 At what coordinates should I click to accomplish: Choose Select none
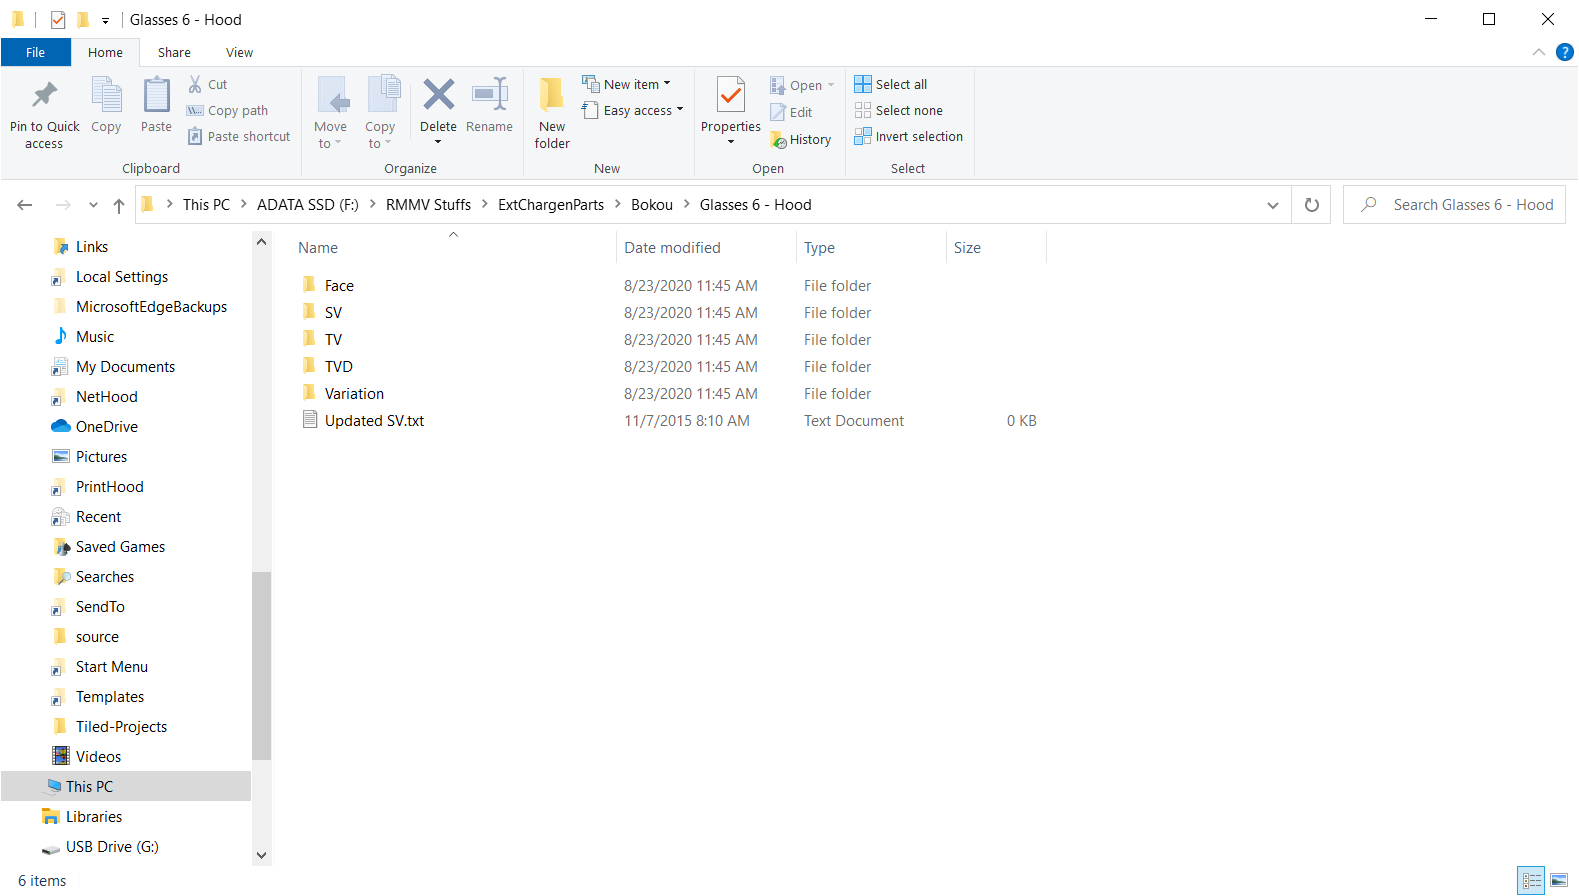899,111
